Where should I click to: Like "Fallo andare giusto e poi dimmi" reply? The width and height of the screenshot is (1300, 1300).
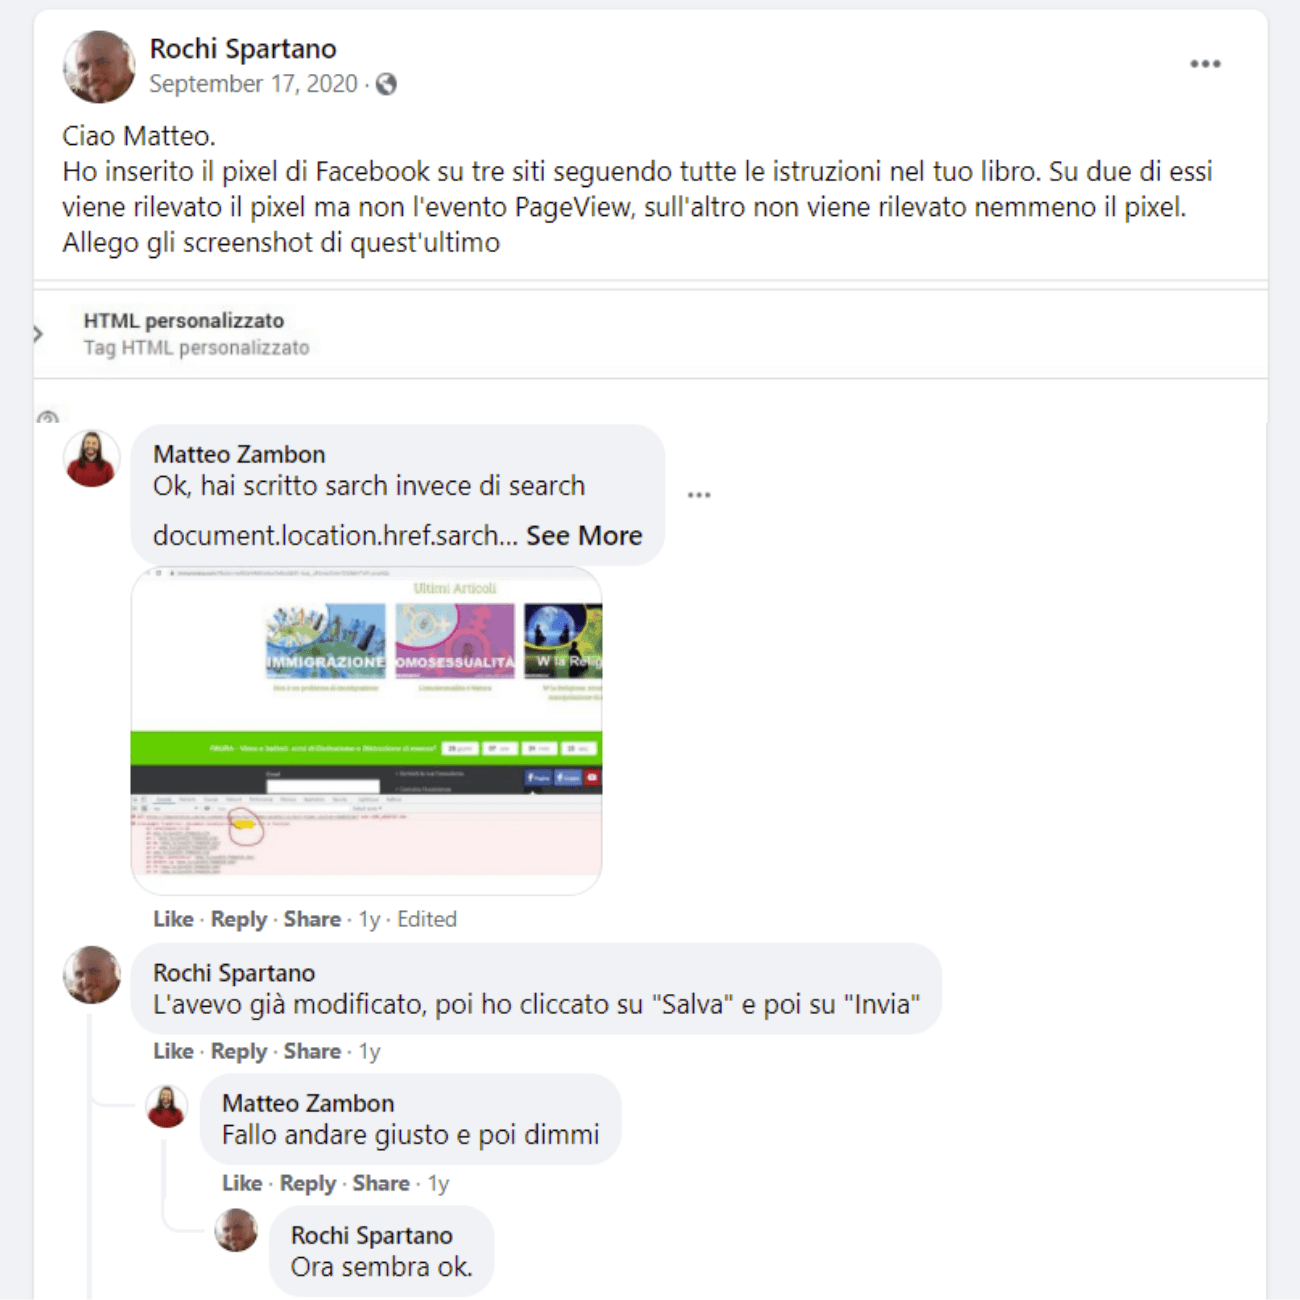pyautogui.click(x=242, y=1183)
